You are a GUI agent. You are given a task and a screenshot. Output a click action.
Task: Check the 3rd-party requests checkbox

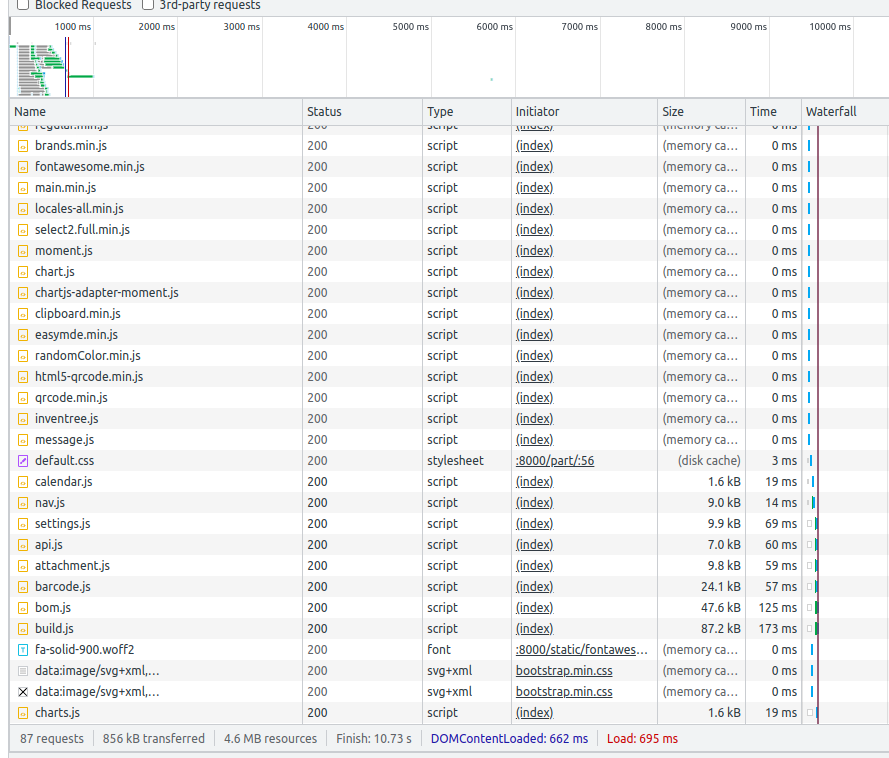147,5
